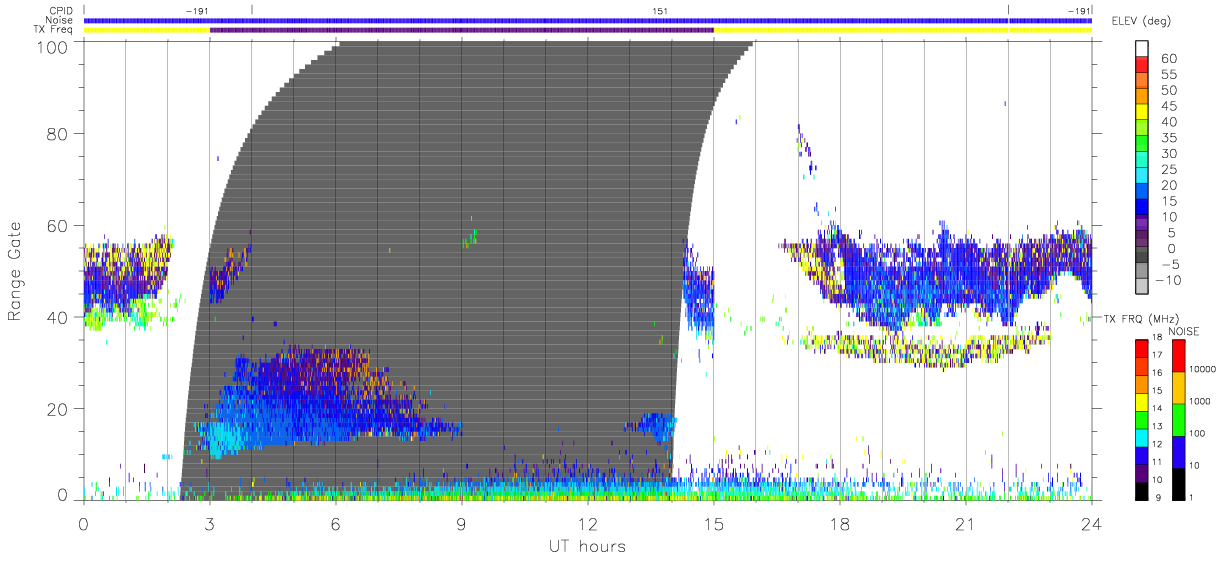Select the 151 CPID value label

(x=660, y=11)
